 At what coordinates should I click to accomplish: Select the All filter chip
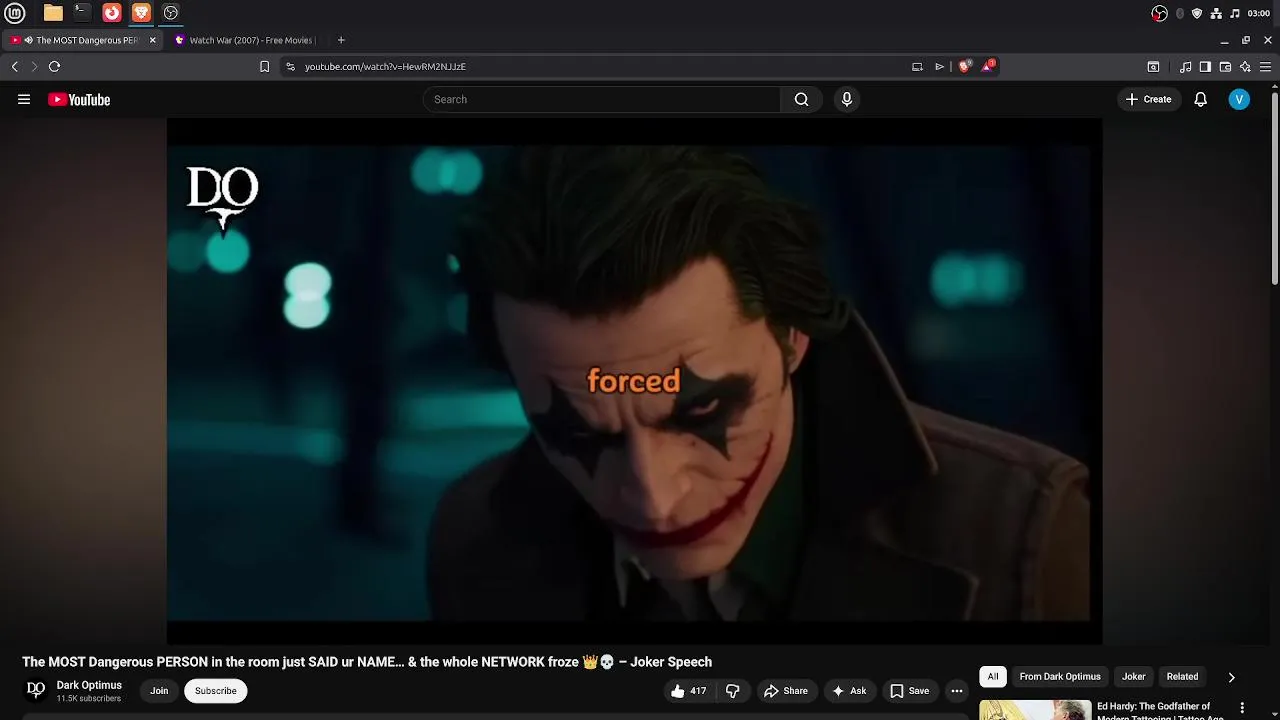coord(993,677)
